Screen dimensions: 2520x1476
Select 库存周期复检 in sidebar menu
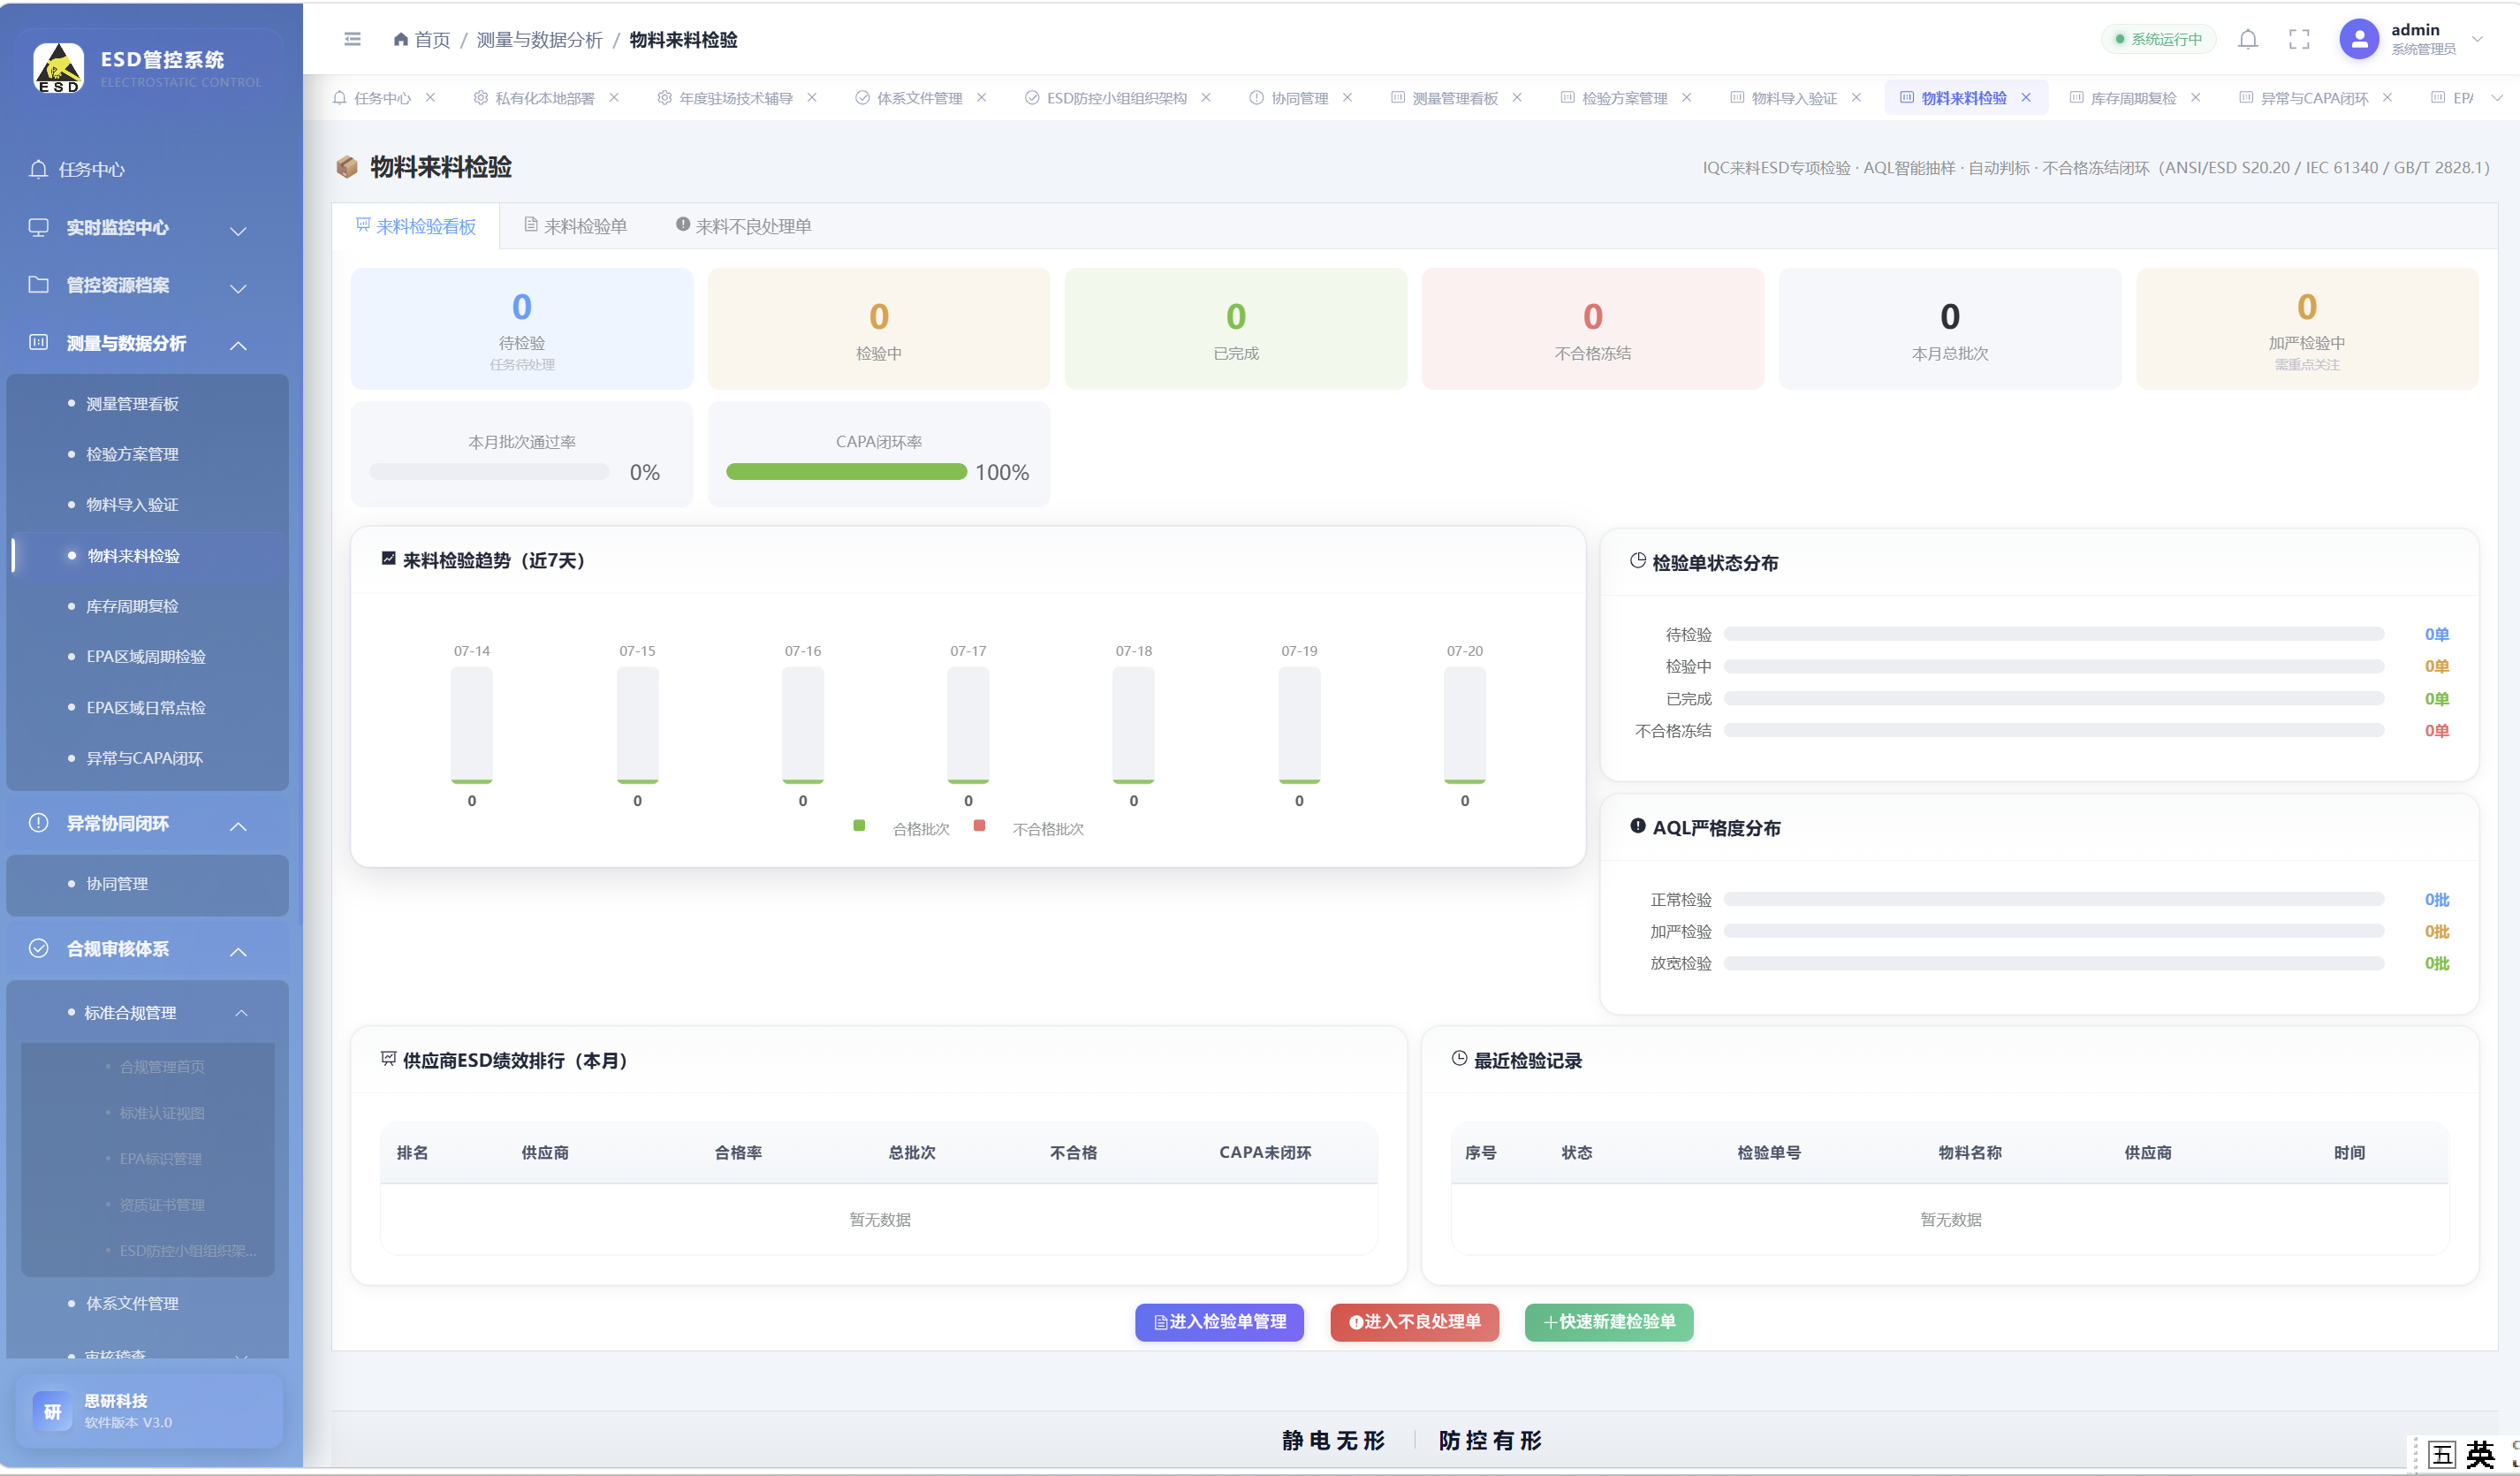point(133,606)
